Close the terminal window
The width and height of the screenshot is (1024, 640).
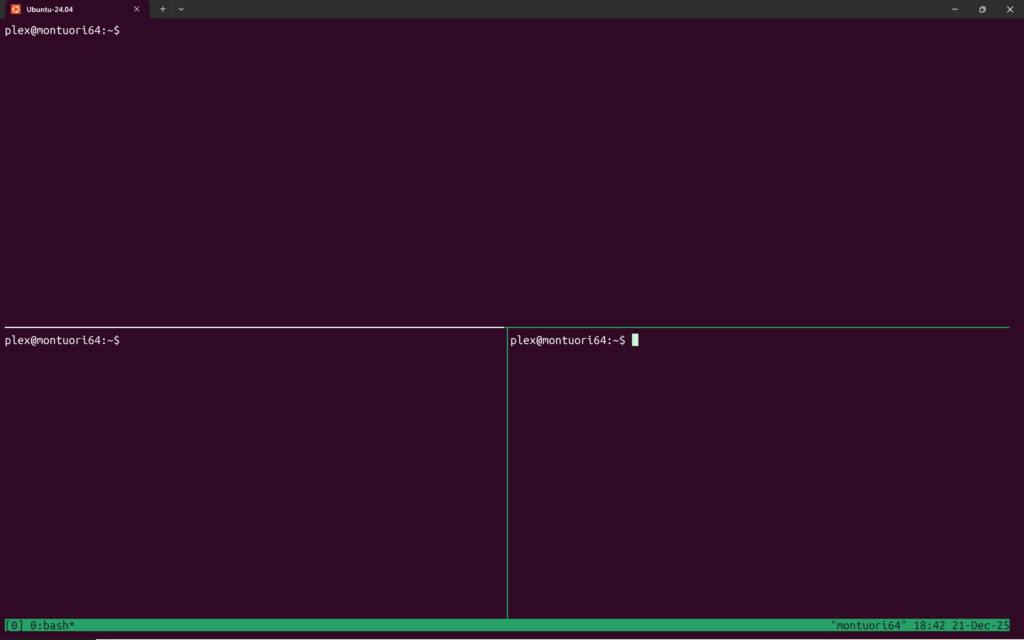point(1010,9)
